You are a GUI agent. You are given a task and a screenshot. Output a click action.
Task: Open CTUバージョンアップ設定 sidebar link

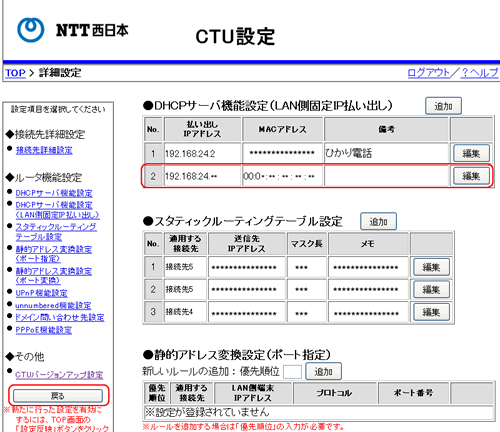[59, 375]
